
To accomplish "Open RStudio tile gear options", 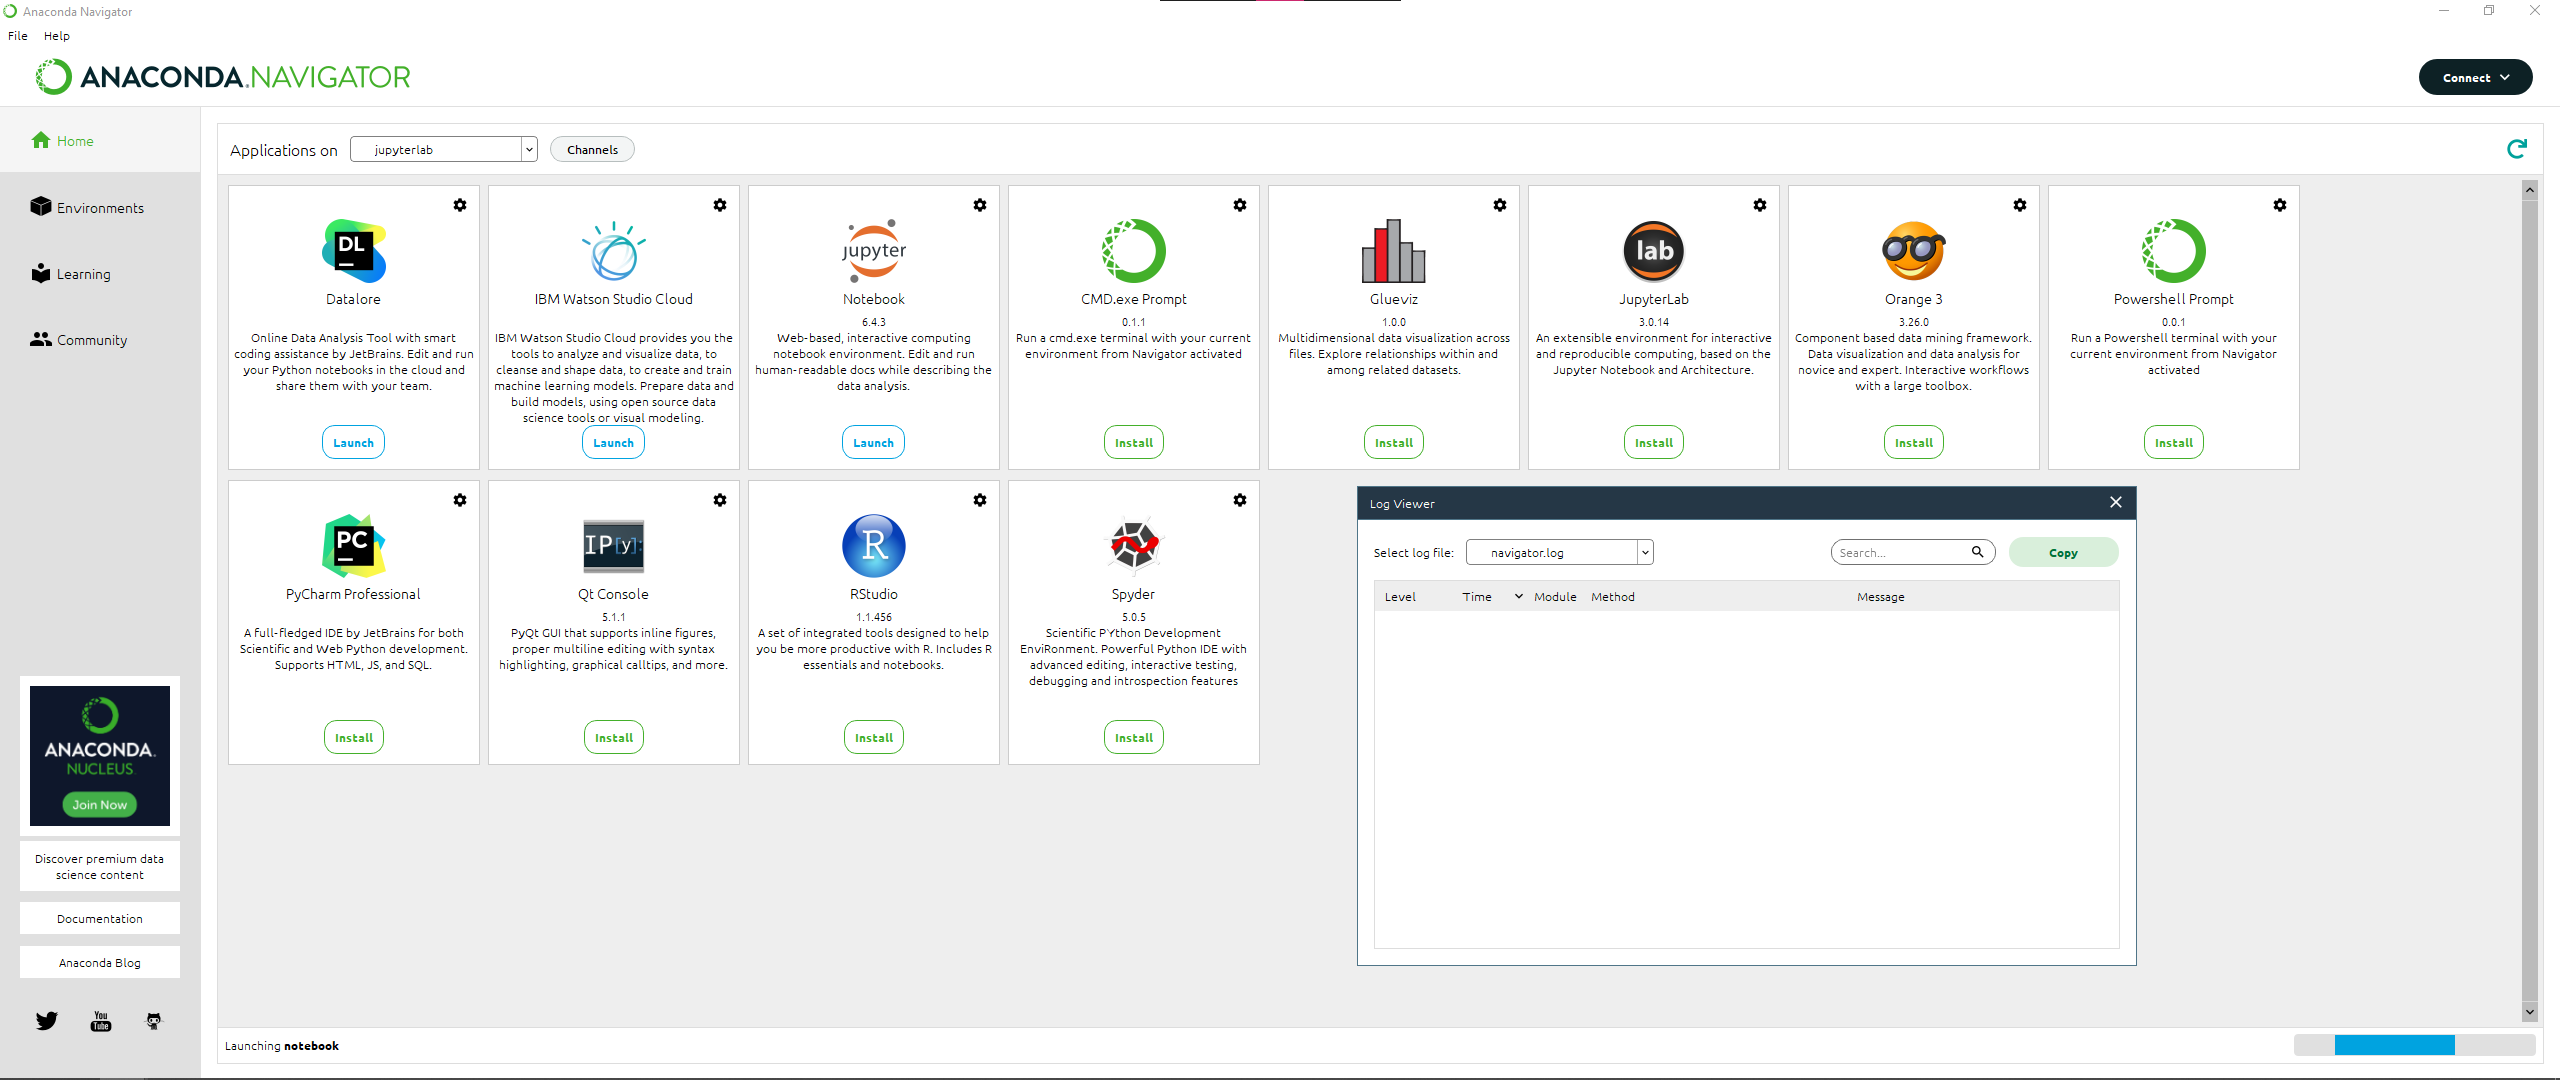I will [x=980, y=500].
